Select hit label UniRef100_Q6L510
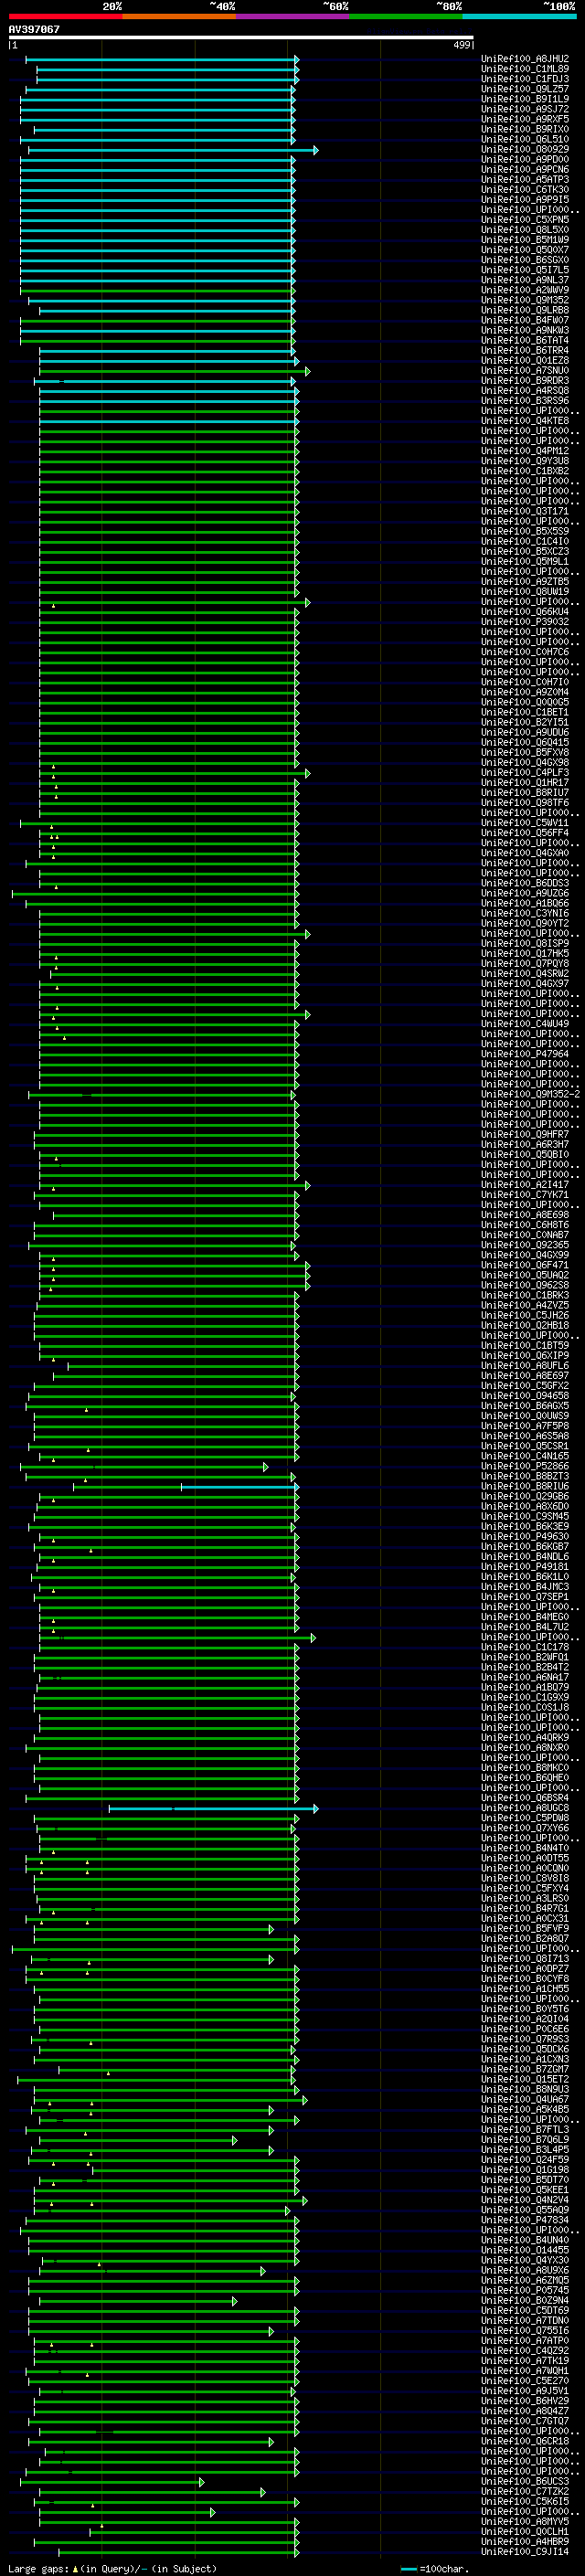 525,139
